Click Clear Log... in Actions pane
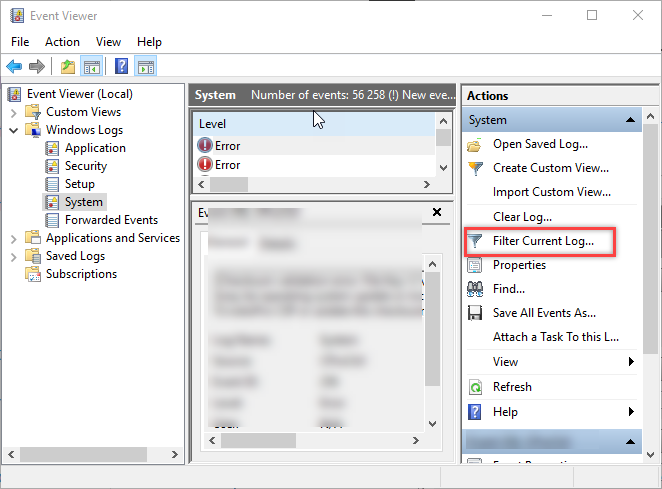This screenshot has height=489, width=662. pos(522,217)
